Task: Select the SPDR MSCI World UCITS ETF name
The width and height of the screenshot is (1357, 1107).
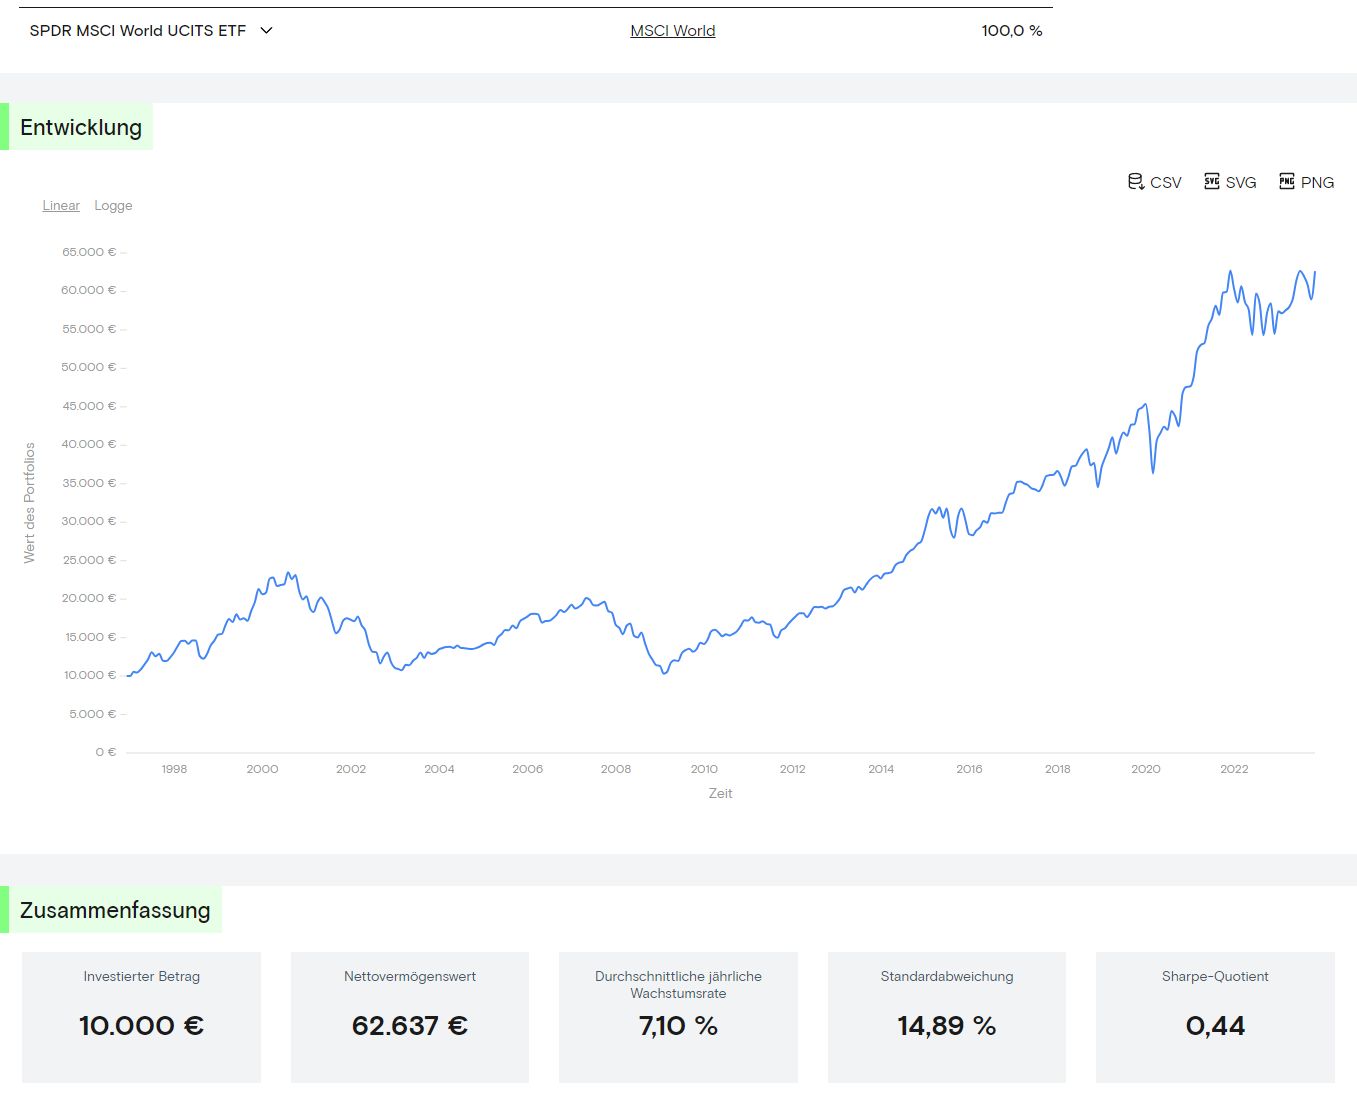Action: tap(138, 31)
